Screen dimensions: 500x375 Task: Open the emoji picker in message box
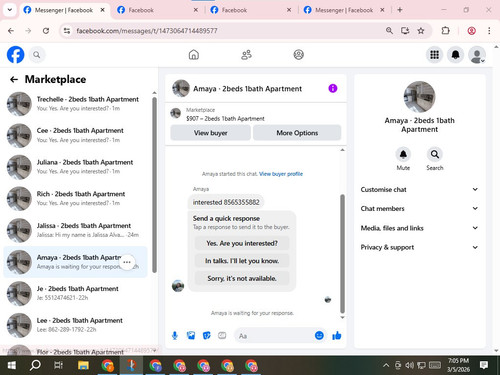pyautogui.click(x=319, y=335)
